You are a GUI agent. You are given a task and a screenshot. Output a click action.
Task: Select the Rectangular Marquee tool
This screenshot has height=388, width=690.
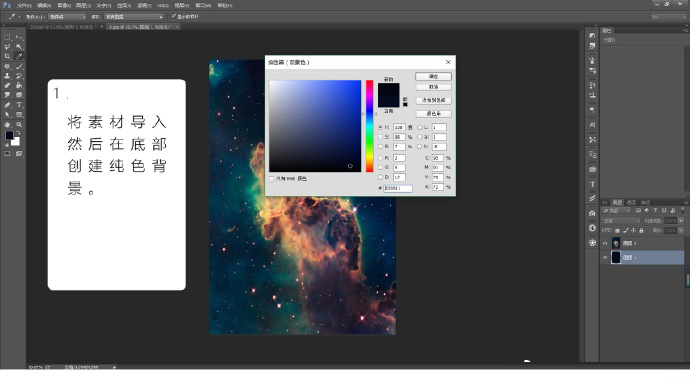click(x=7, y=37)
